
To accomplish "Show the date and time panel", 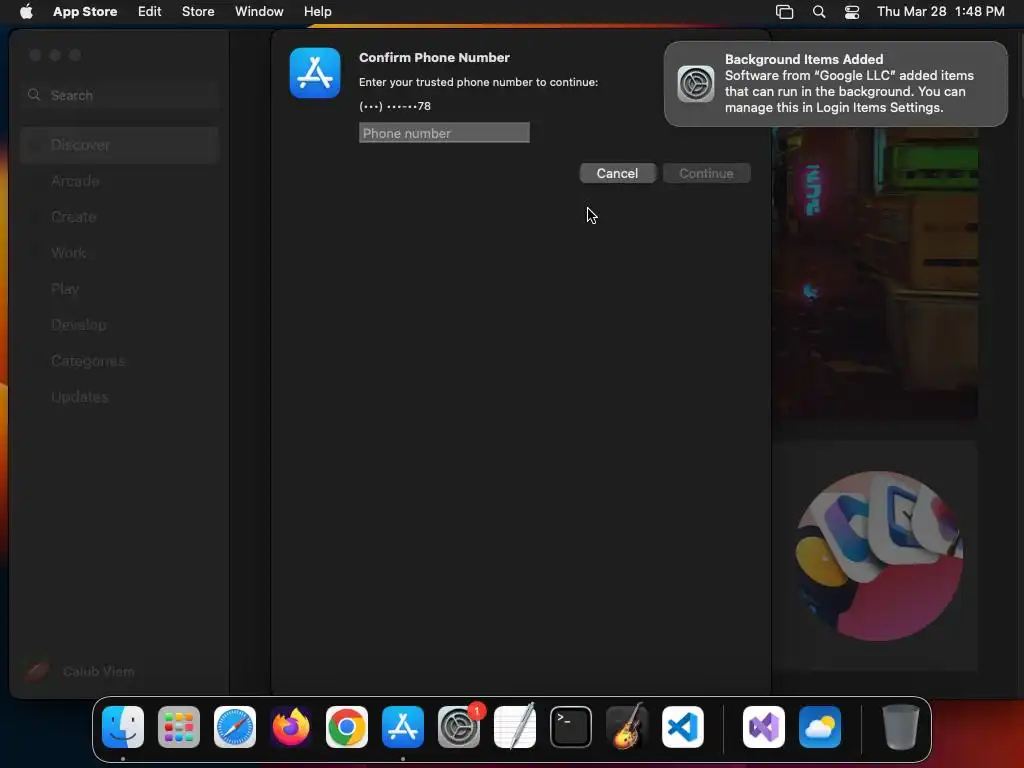I will (940, 11).
